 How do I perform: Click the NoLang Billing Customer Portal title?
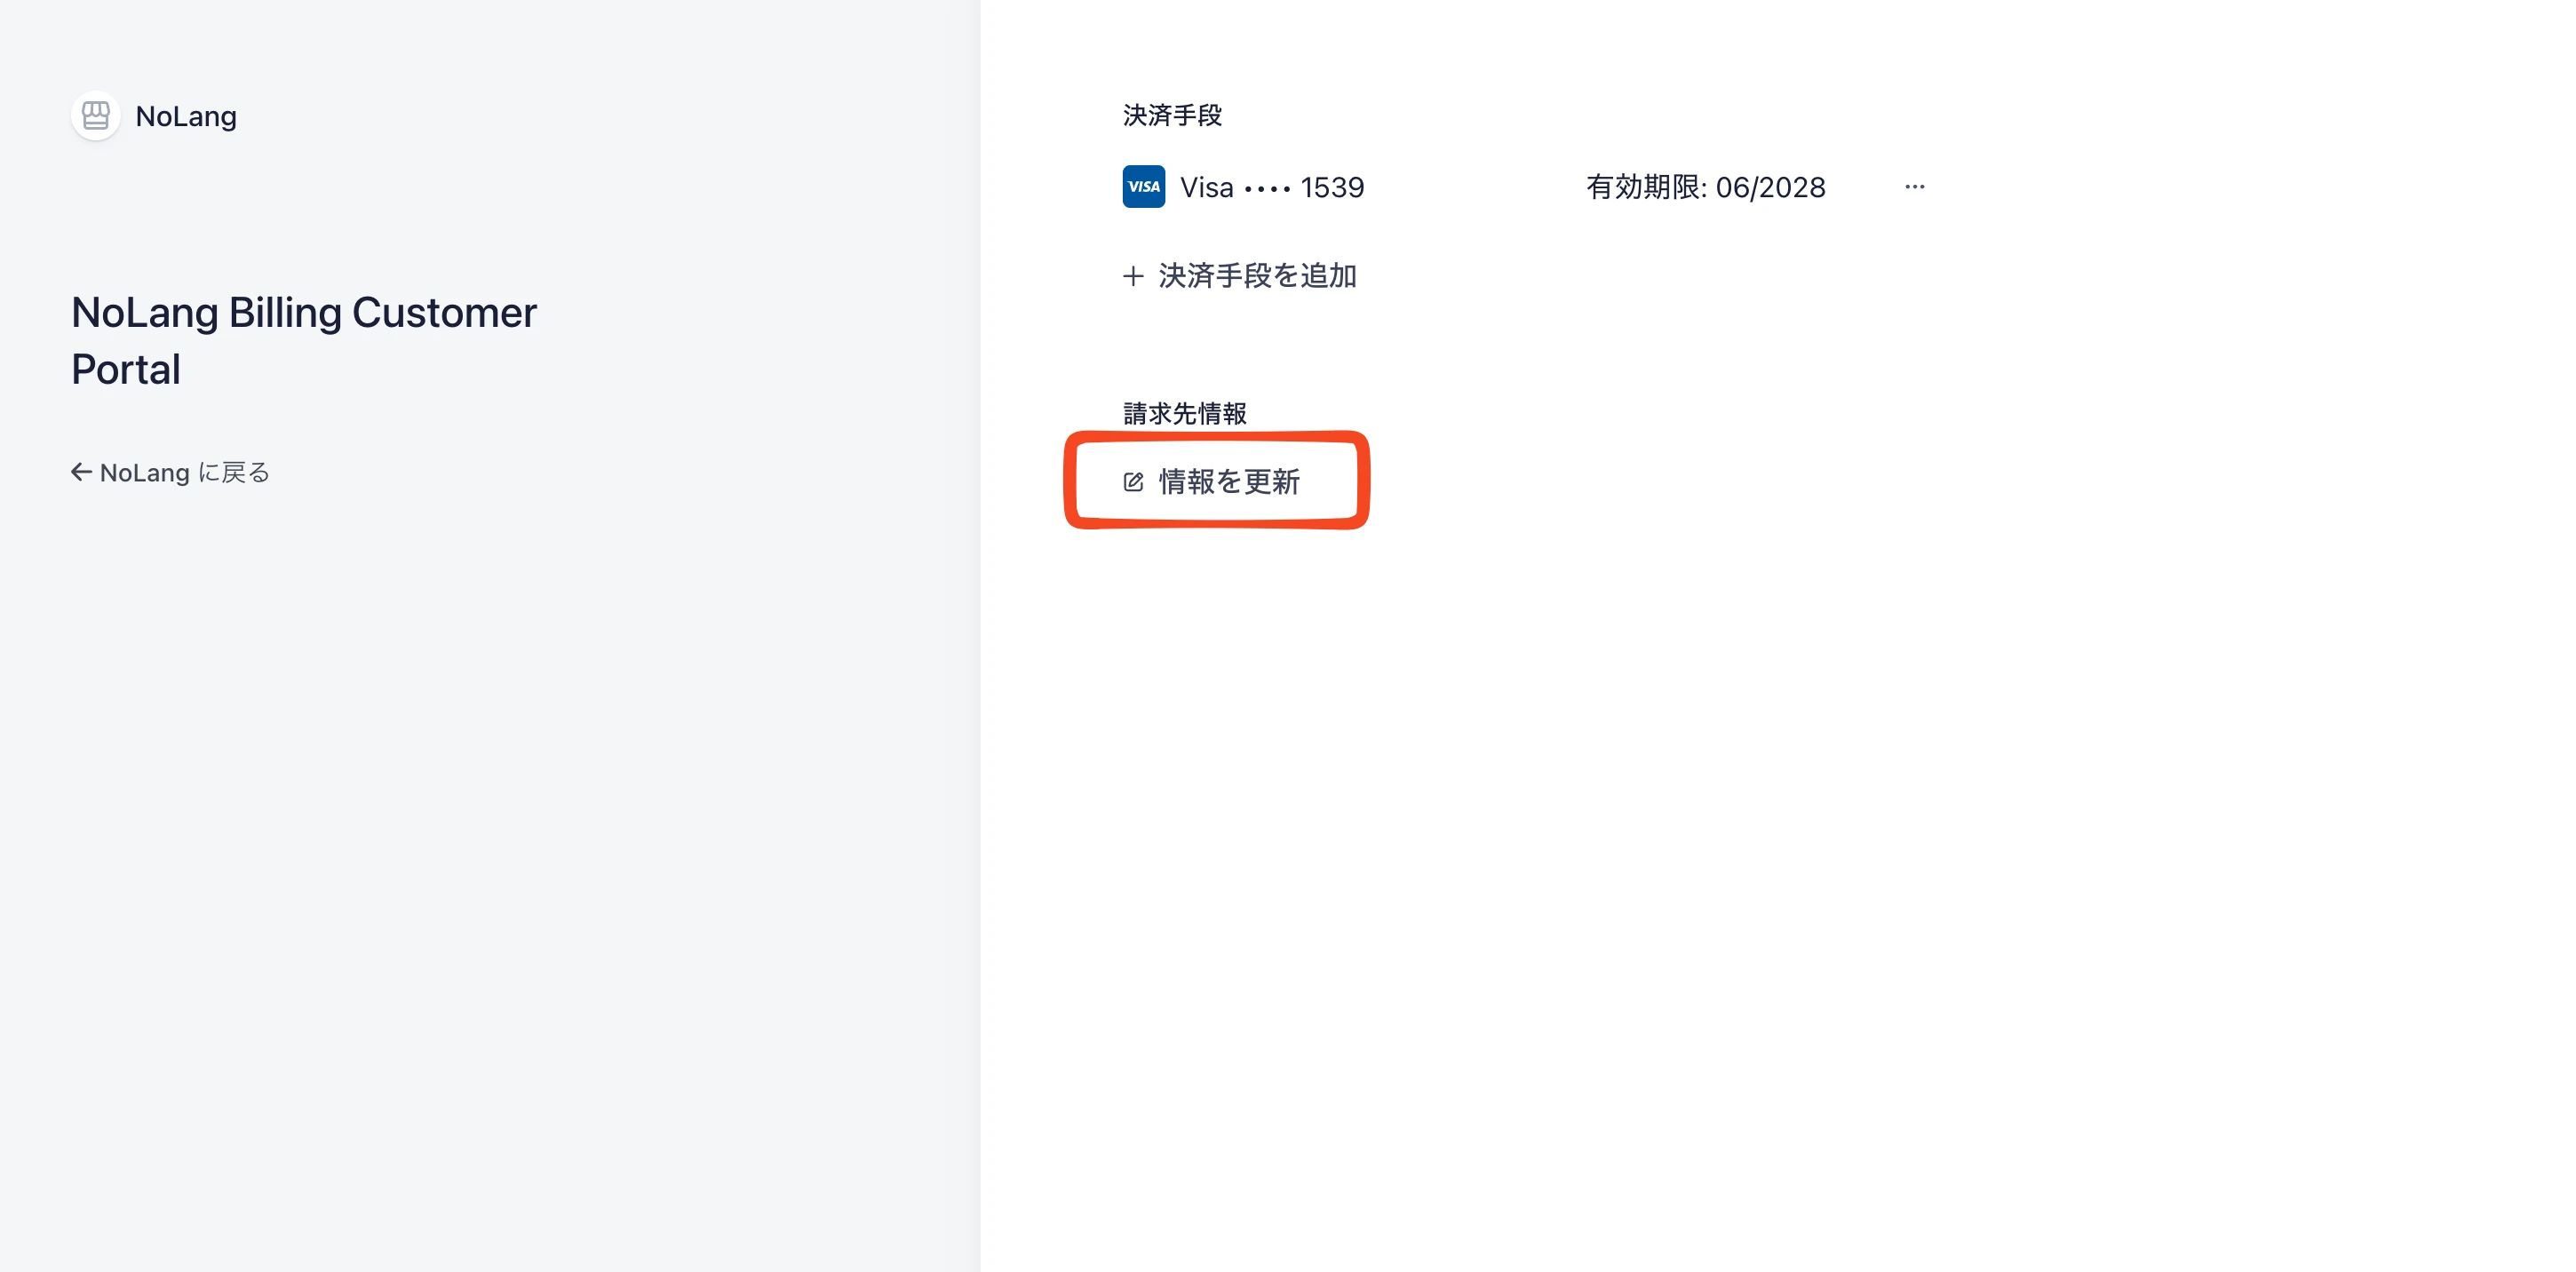click(x=304, y=341)
